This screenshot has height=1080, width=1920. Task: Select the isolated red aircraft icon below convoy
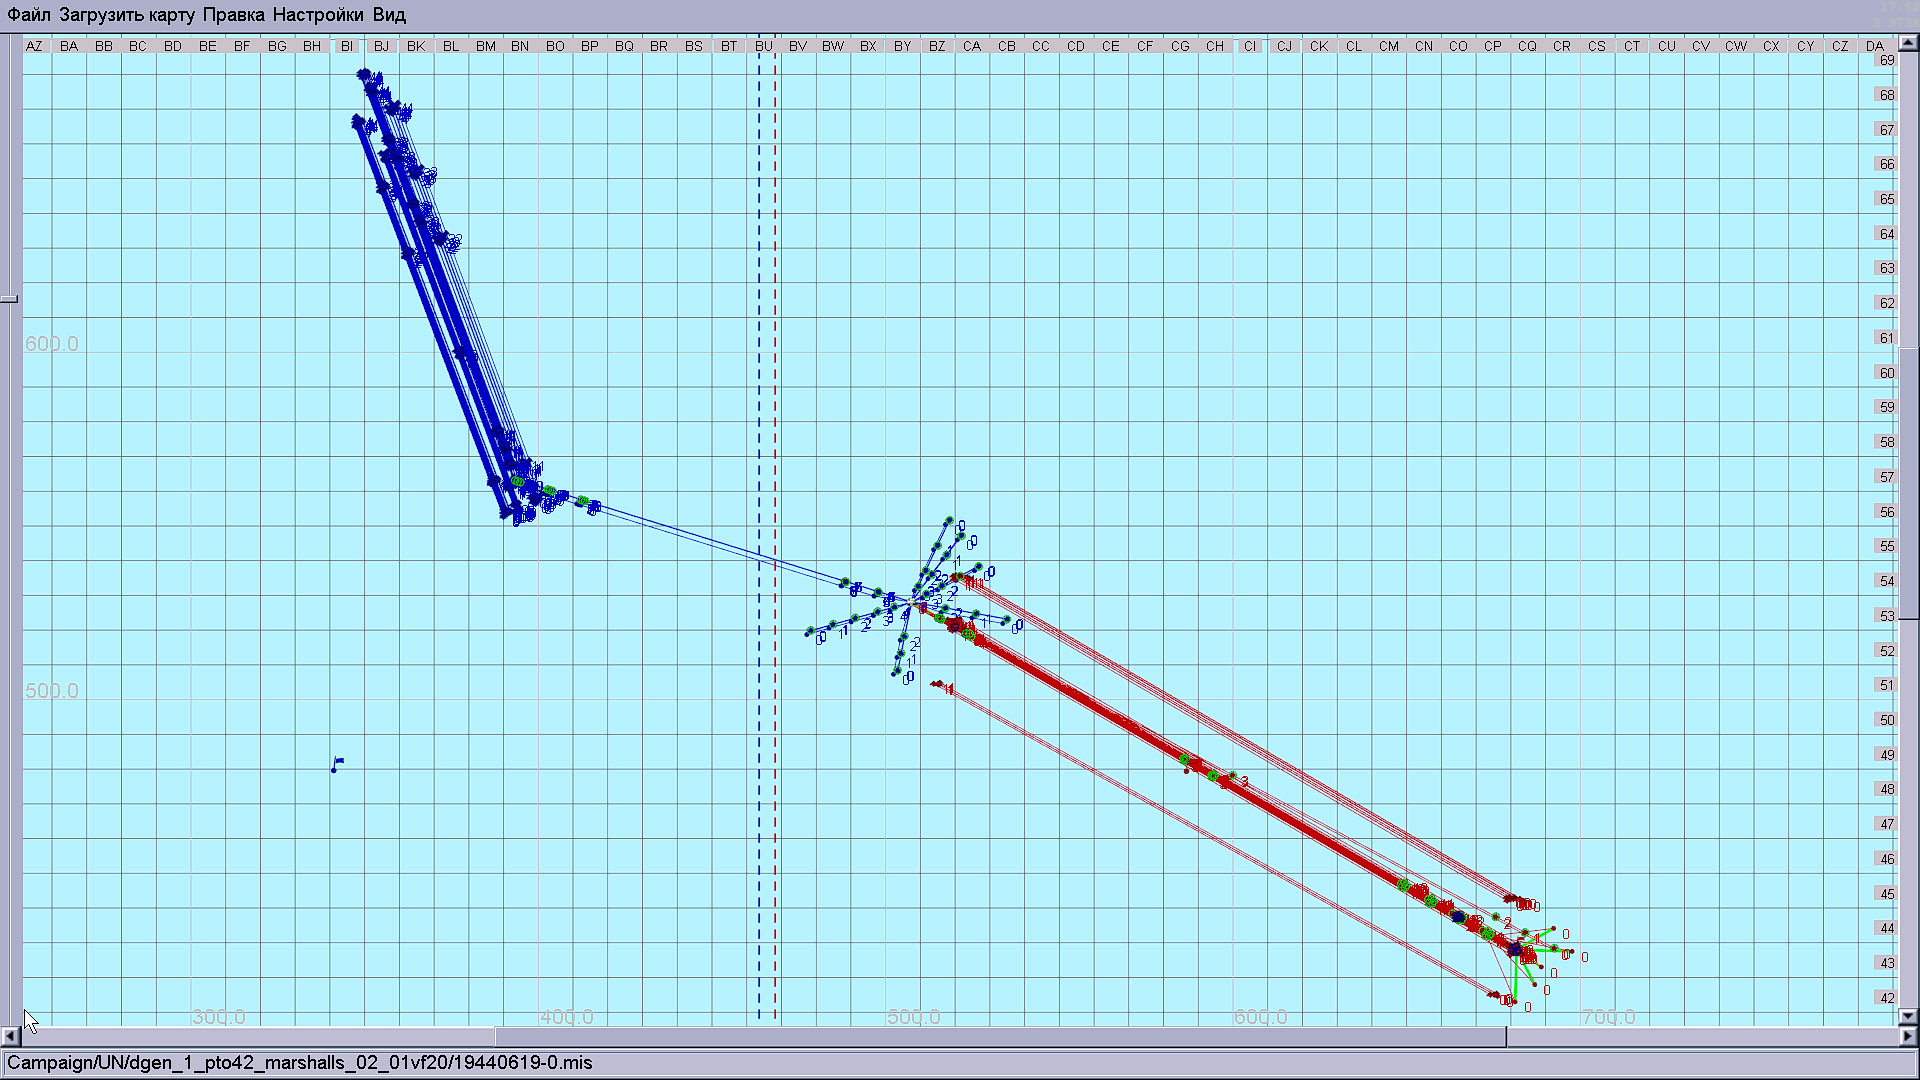tap(938, 685)
